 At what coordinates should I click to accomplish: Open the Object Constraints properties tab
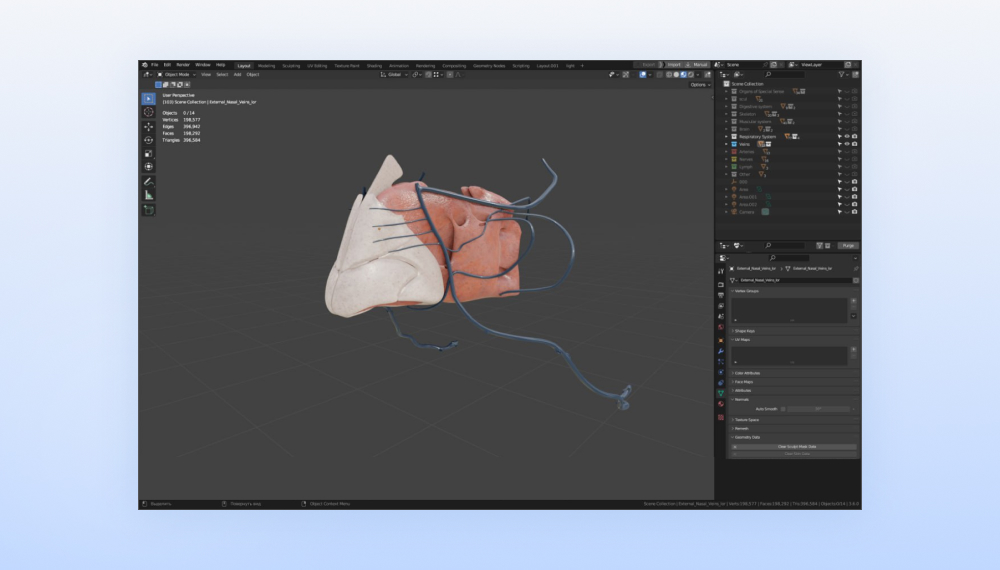click(721, 383)
